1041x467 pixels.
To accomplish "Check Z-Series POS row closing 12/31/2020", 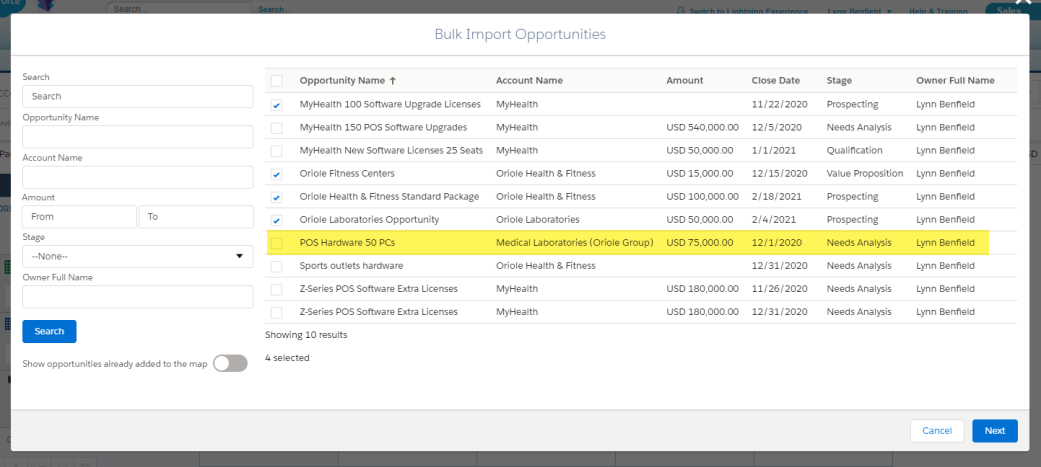I will [276, 312].
